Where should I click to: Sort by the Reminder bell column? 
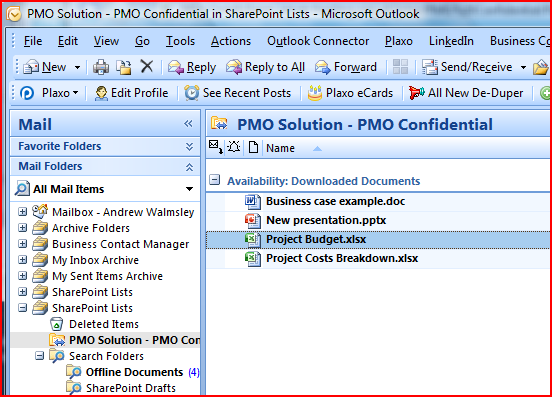233,147
